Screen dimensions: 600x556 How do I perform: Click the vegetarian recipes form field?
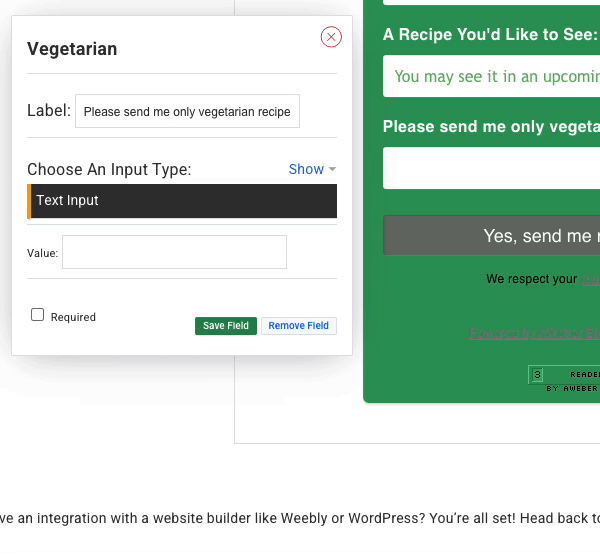(492, 168)
